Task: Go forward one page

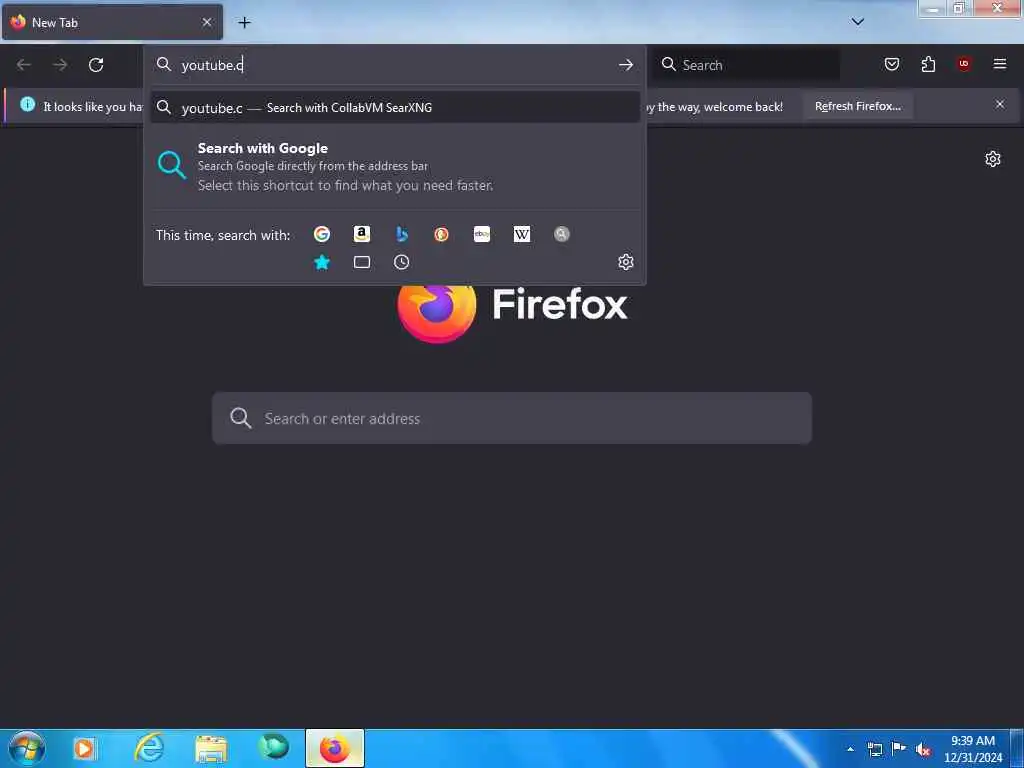Action: tap(60, 65)
